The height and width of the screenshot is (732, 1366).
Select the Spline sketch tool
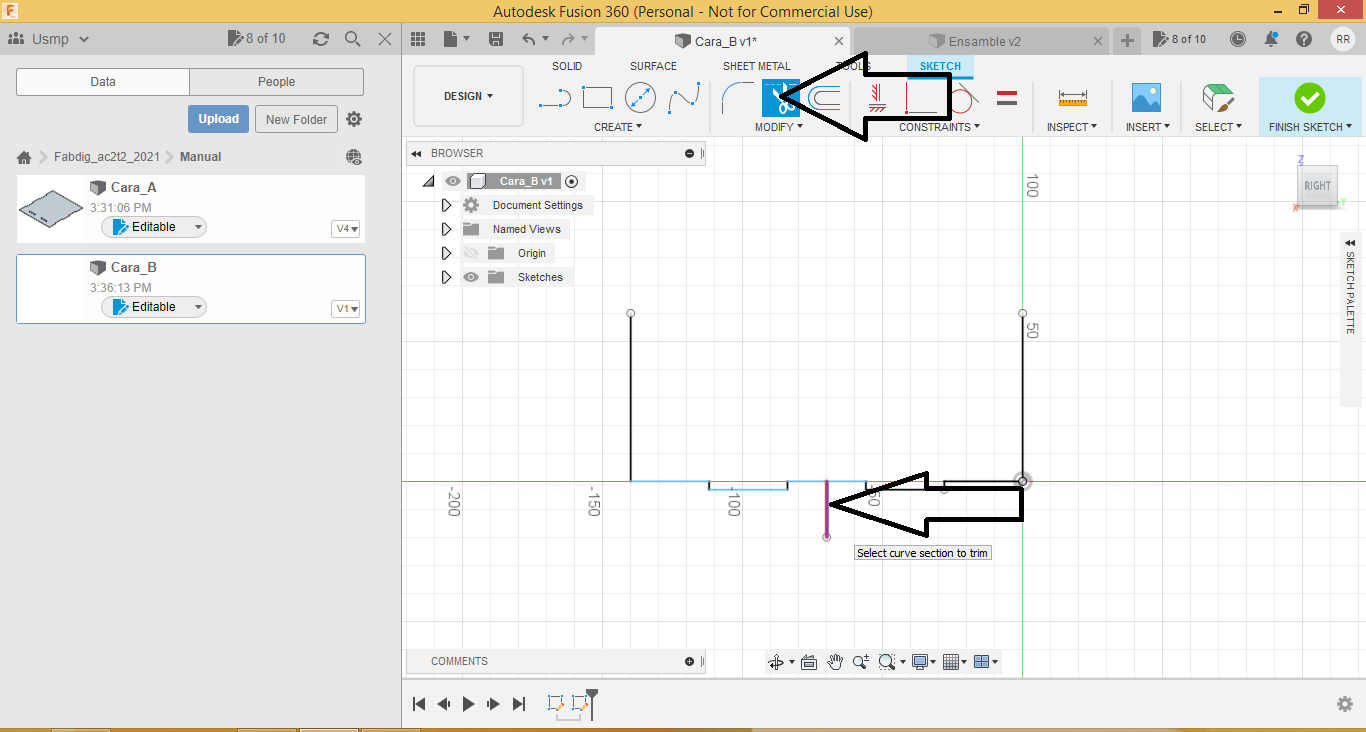click(684, 98)
